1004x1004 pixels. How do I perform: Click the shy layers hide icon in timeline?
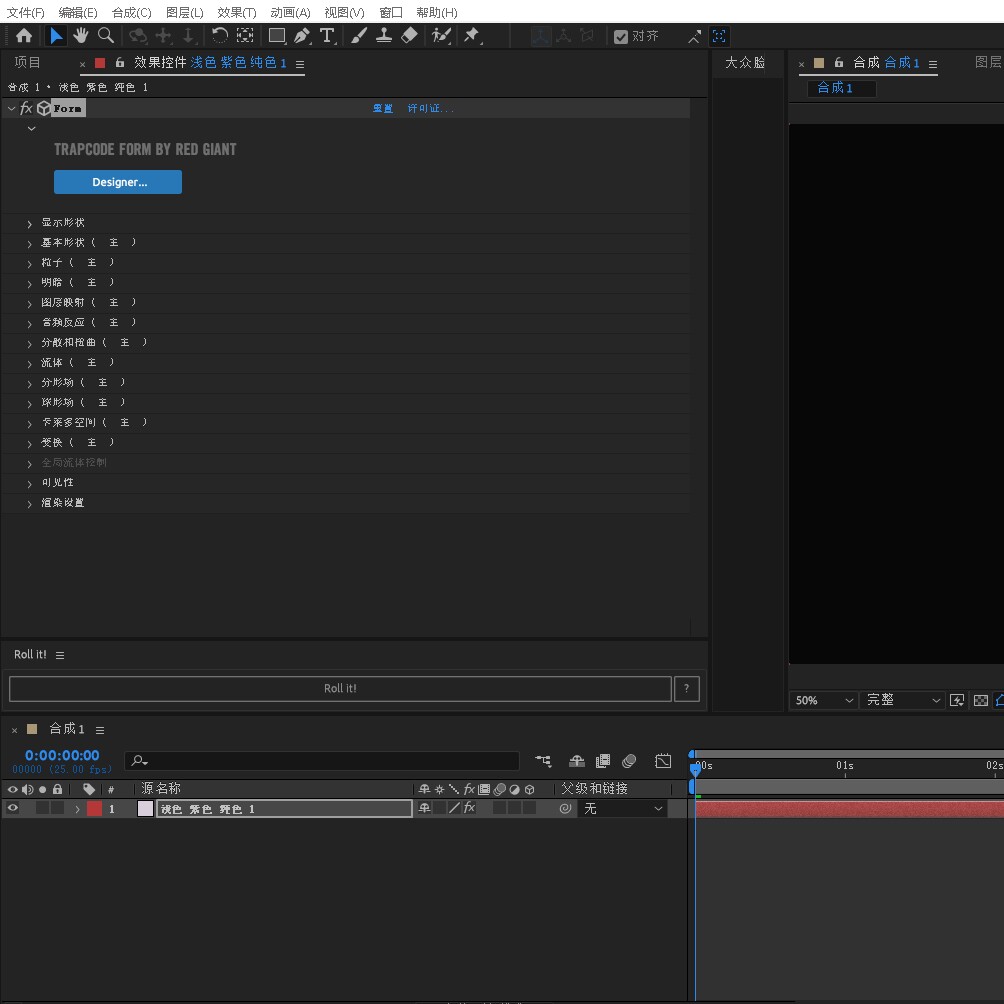click(576, 761)
